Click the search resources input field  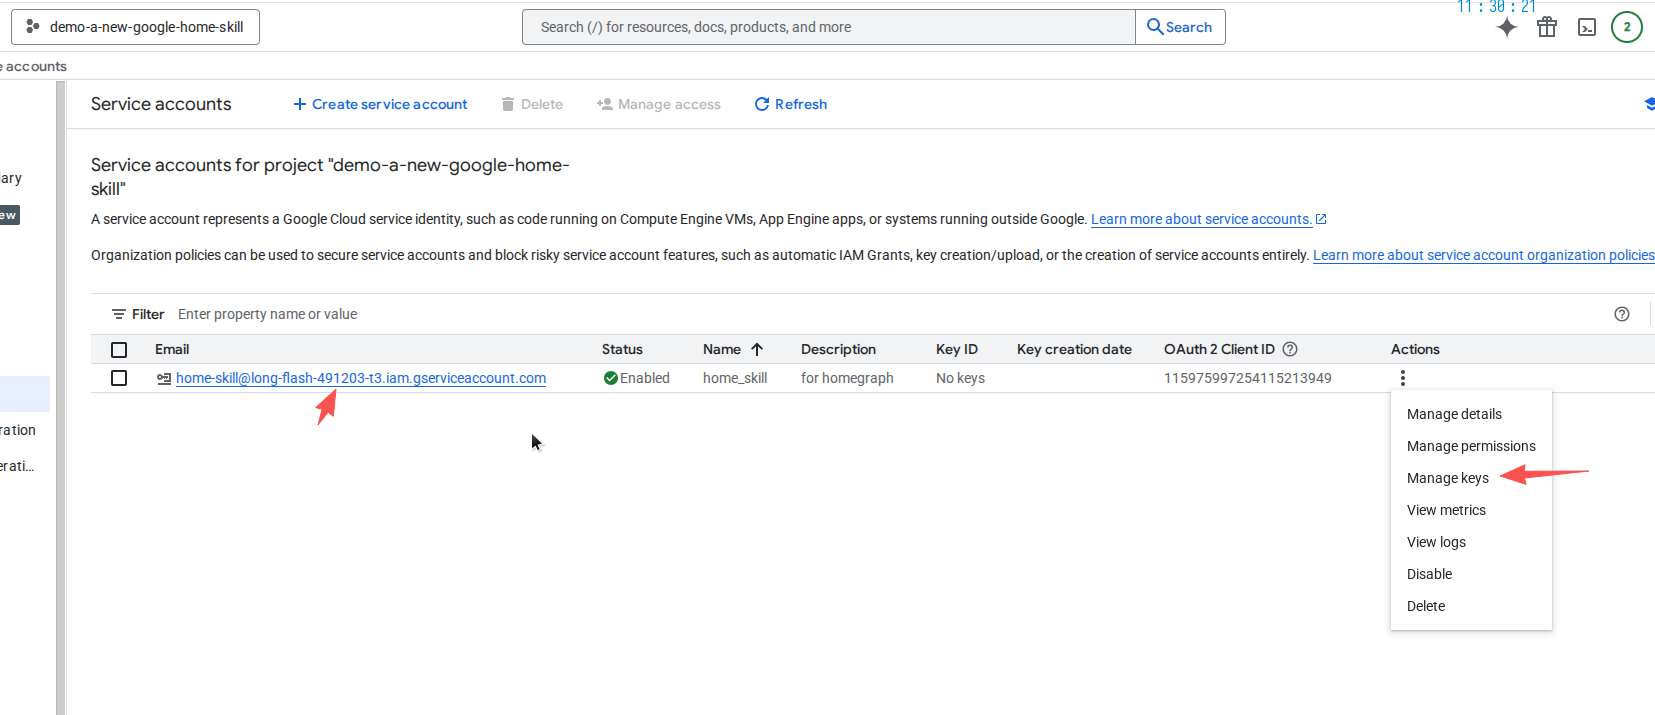pyautogui.click(x=828, y=27)
